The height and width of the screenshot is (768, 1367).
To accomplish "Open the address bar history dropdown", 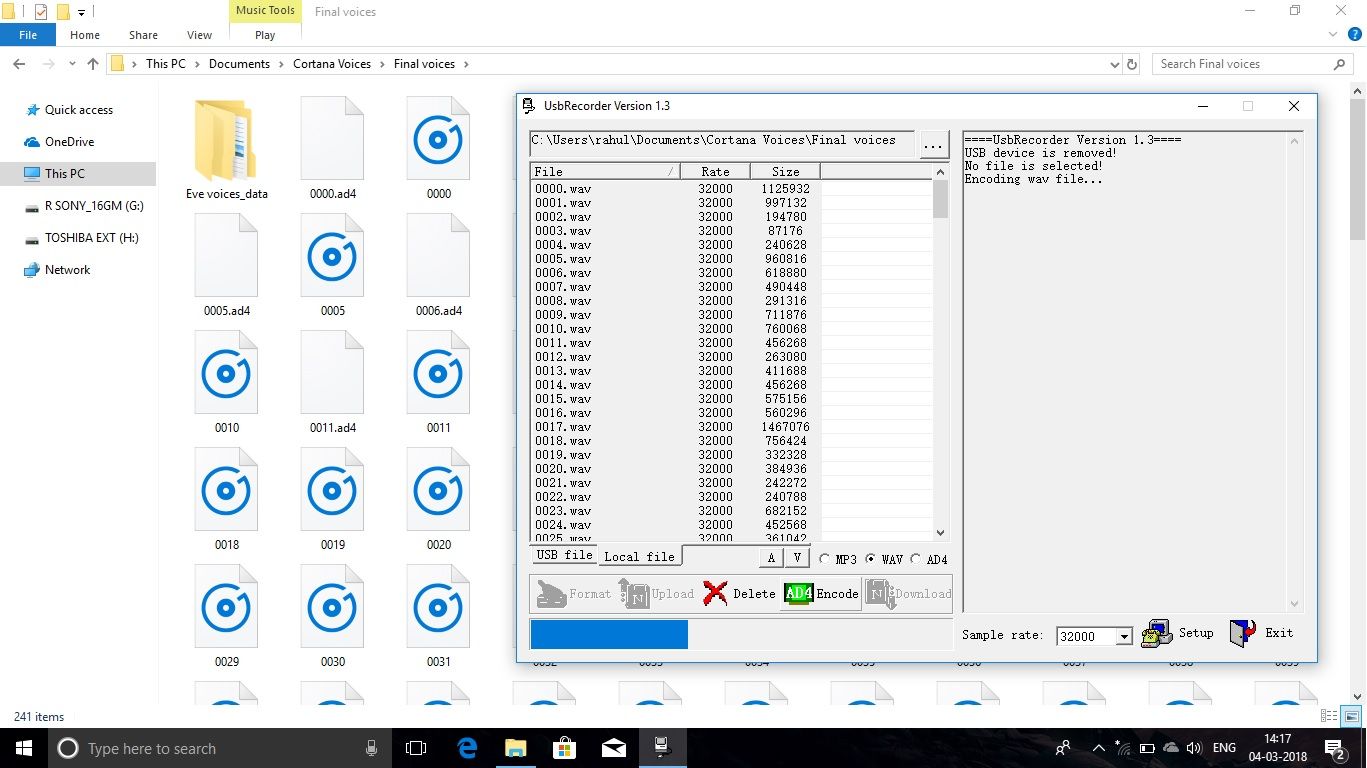I will (1114, 63).
